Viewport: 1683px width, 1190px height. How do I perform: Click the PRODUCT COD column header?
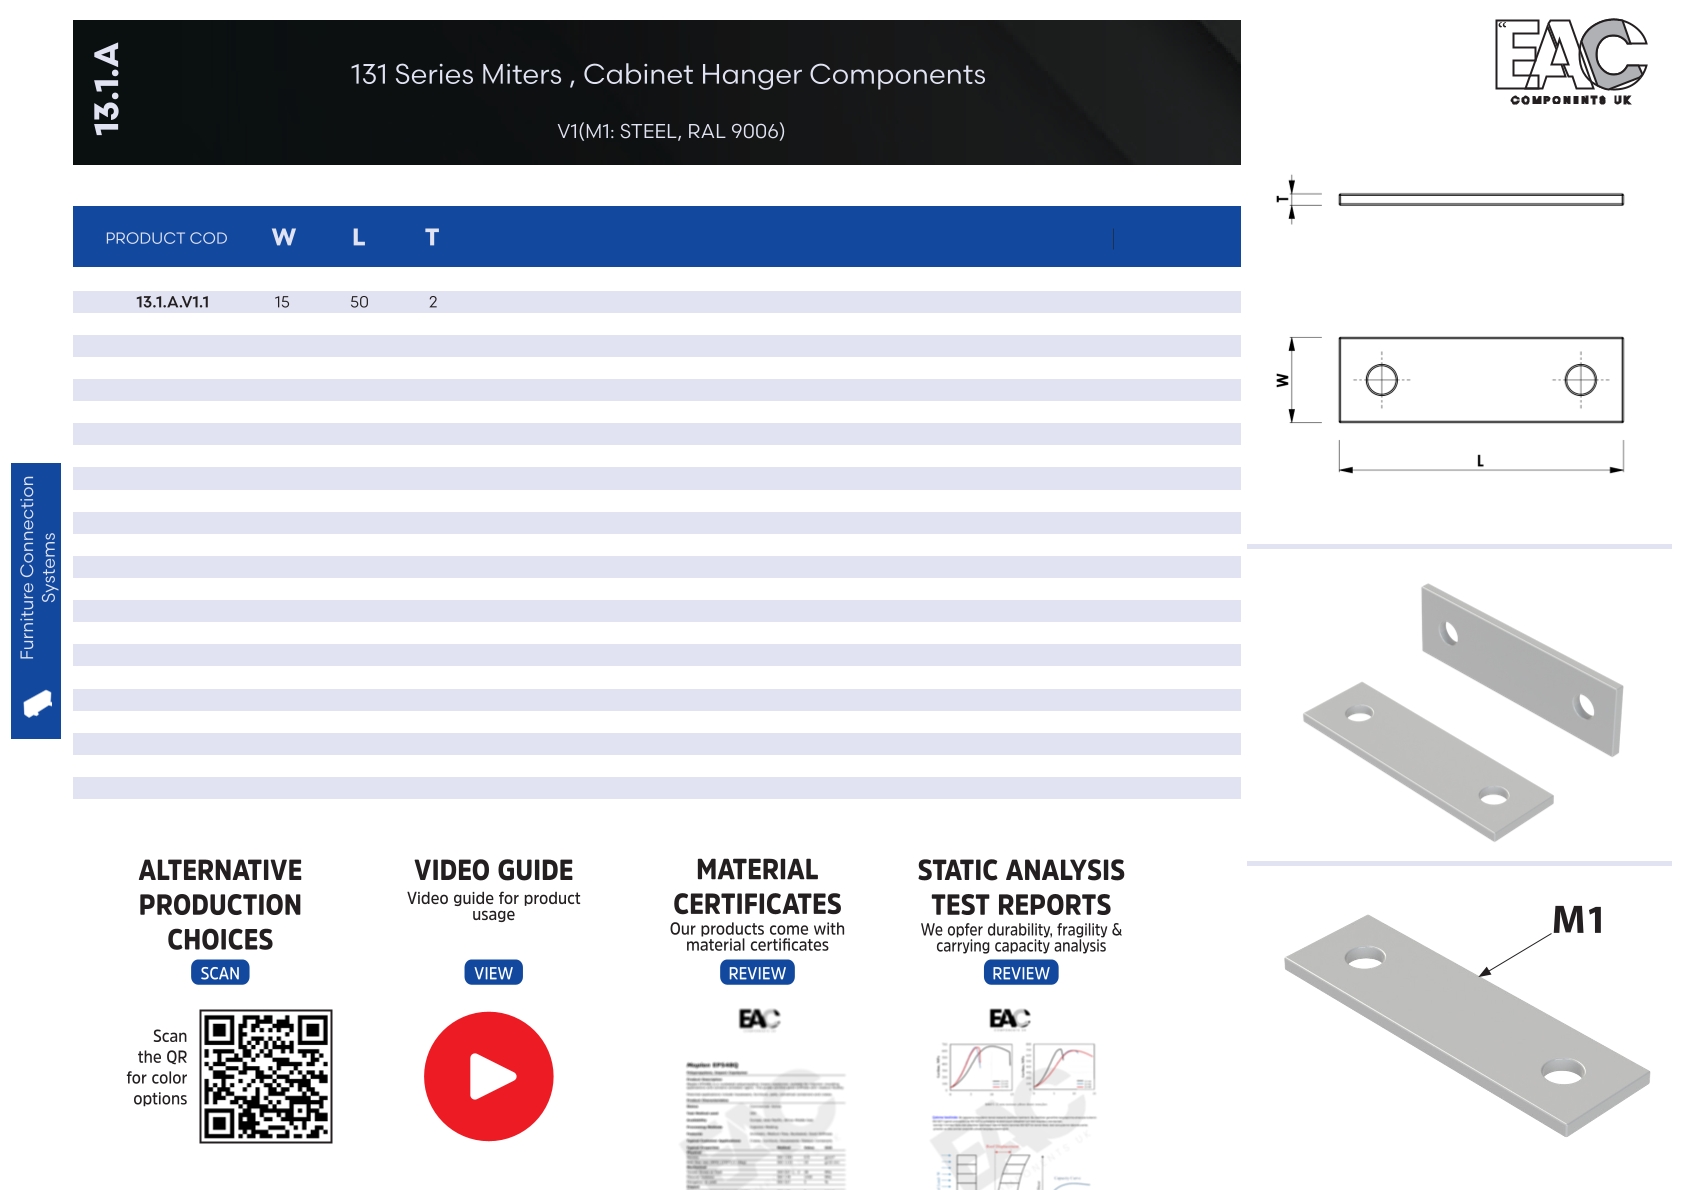pos(166,238)
